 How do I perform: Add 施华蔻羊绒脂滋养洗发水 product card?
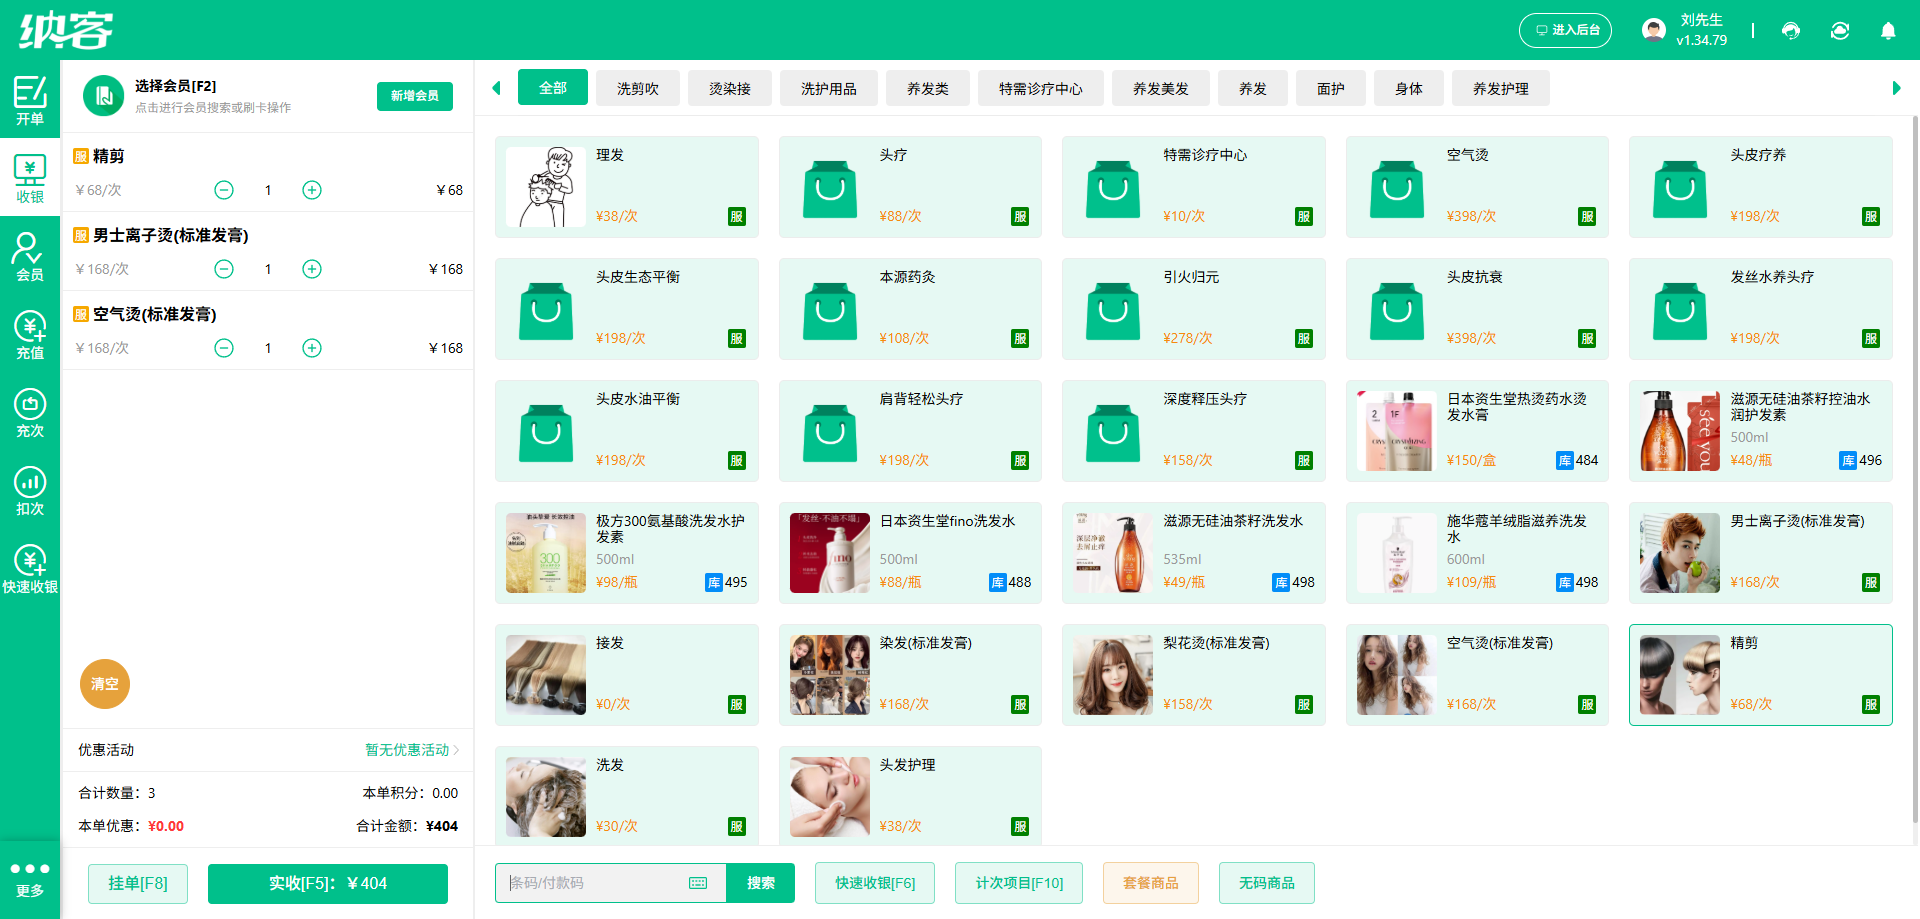click(1477, 553)
